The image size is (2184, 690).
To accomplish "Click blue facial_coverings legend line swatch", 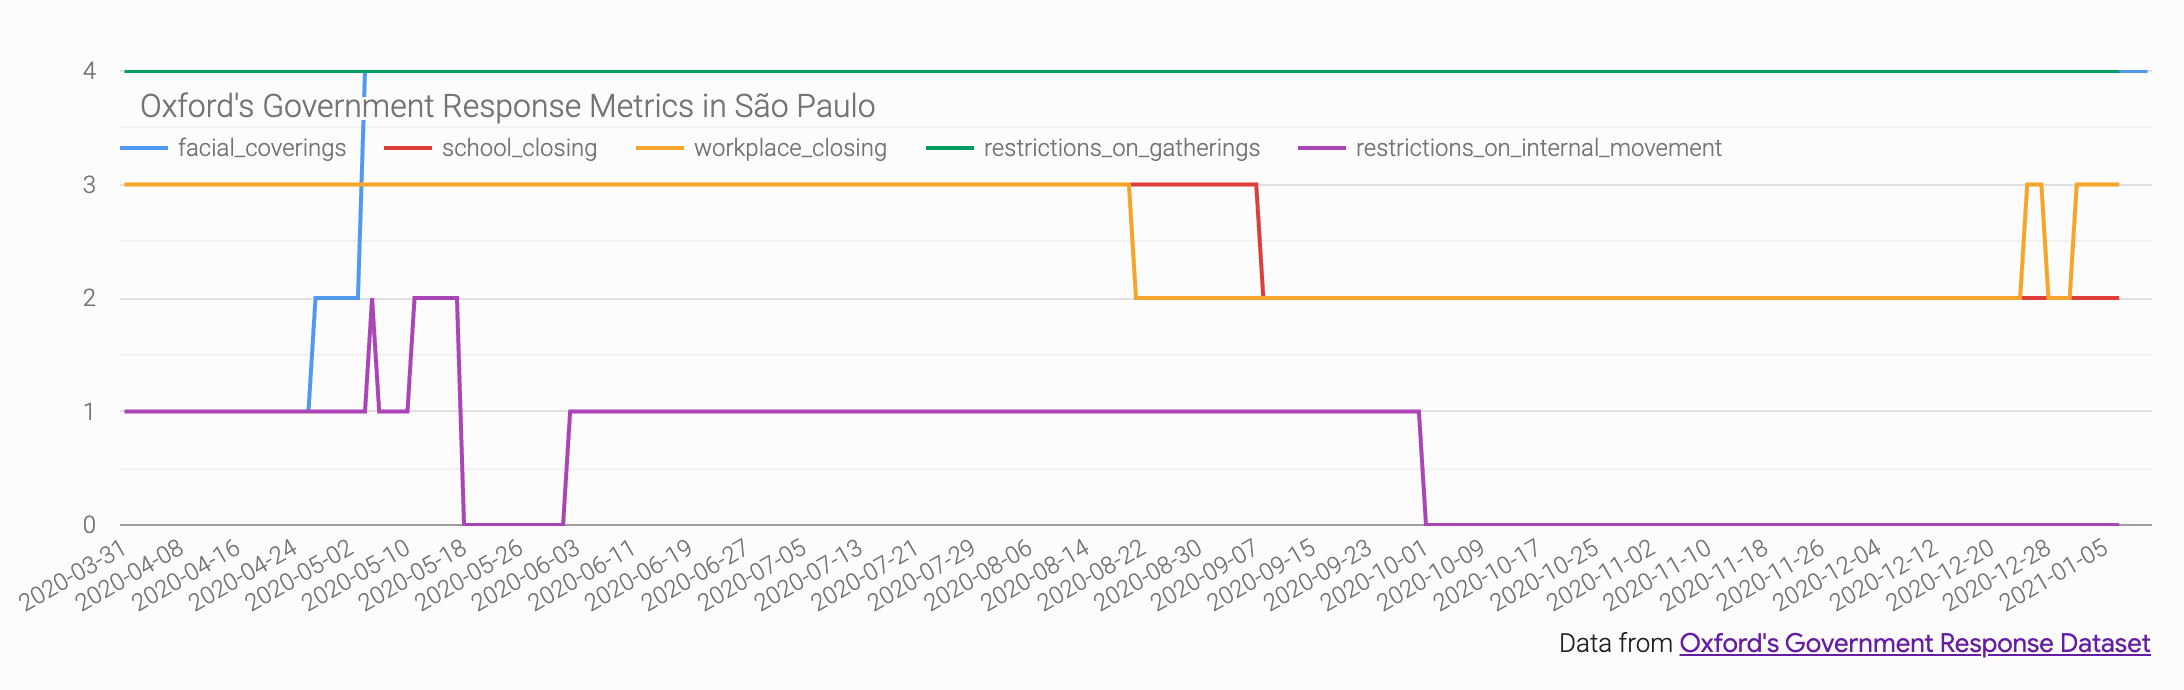I will [x=144, y=148].
